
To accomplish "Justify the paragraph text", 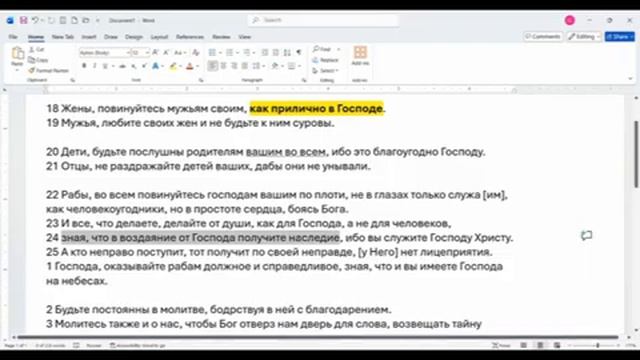I will pos(244,66).
